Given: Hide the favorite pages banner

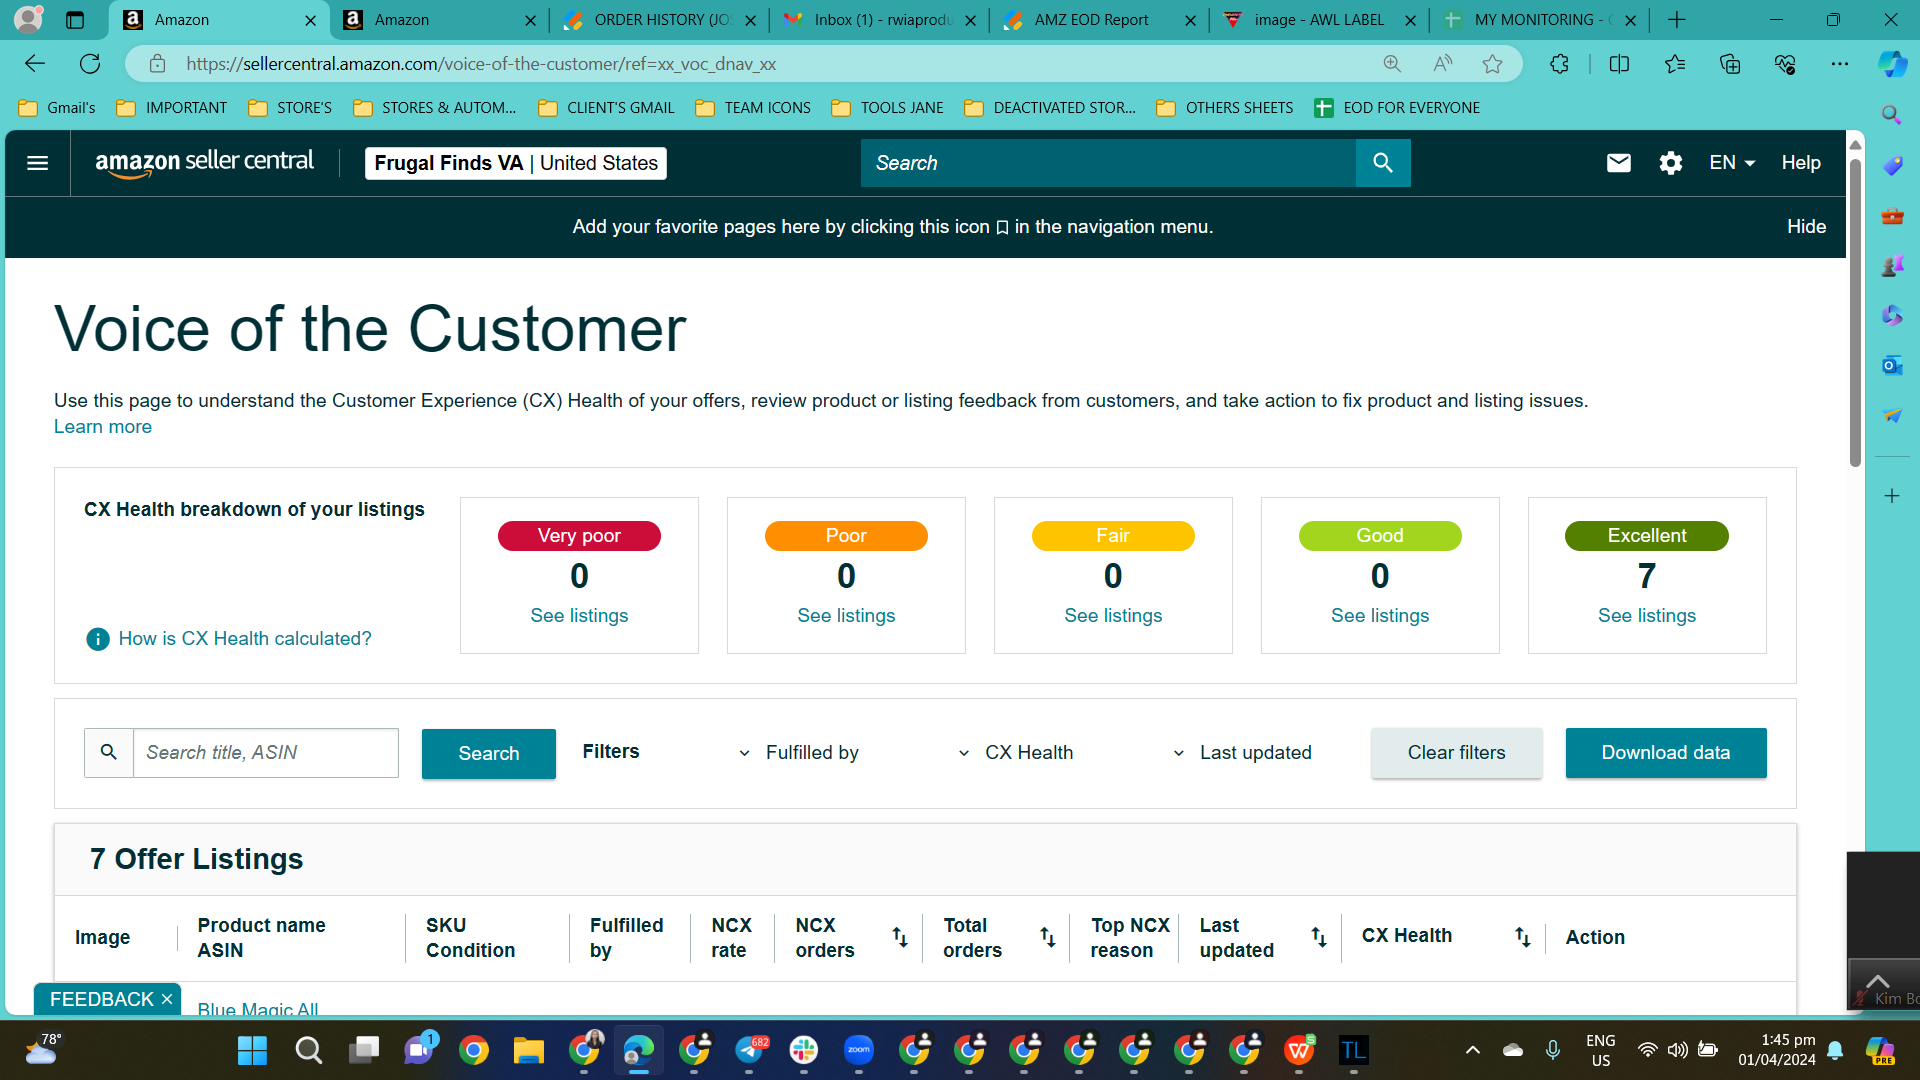Looking at the screenshot, I should coord(1806,227).
